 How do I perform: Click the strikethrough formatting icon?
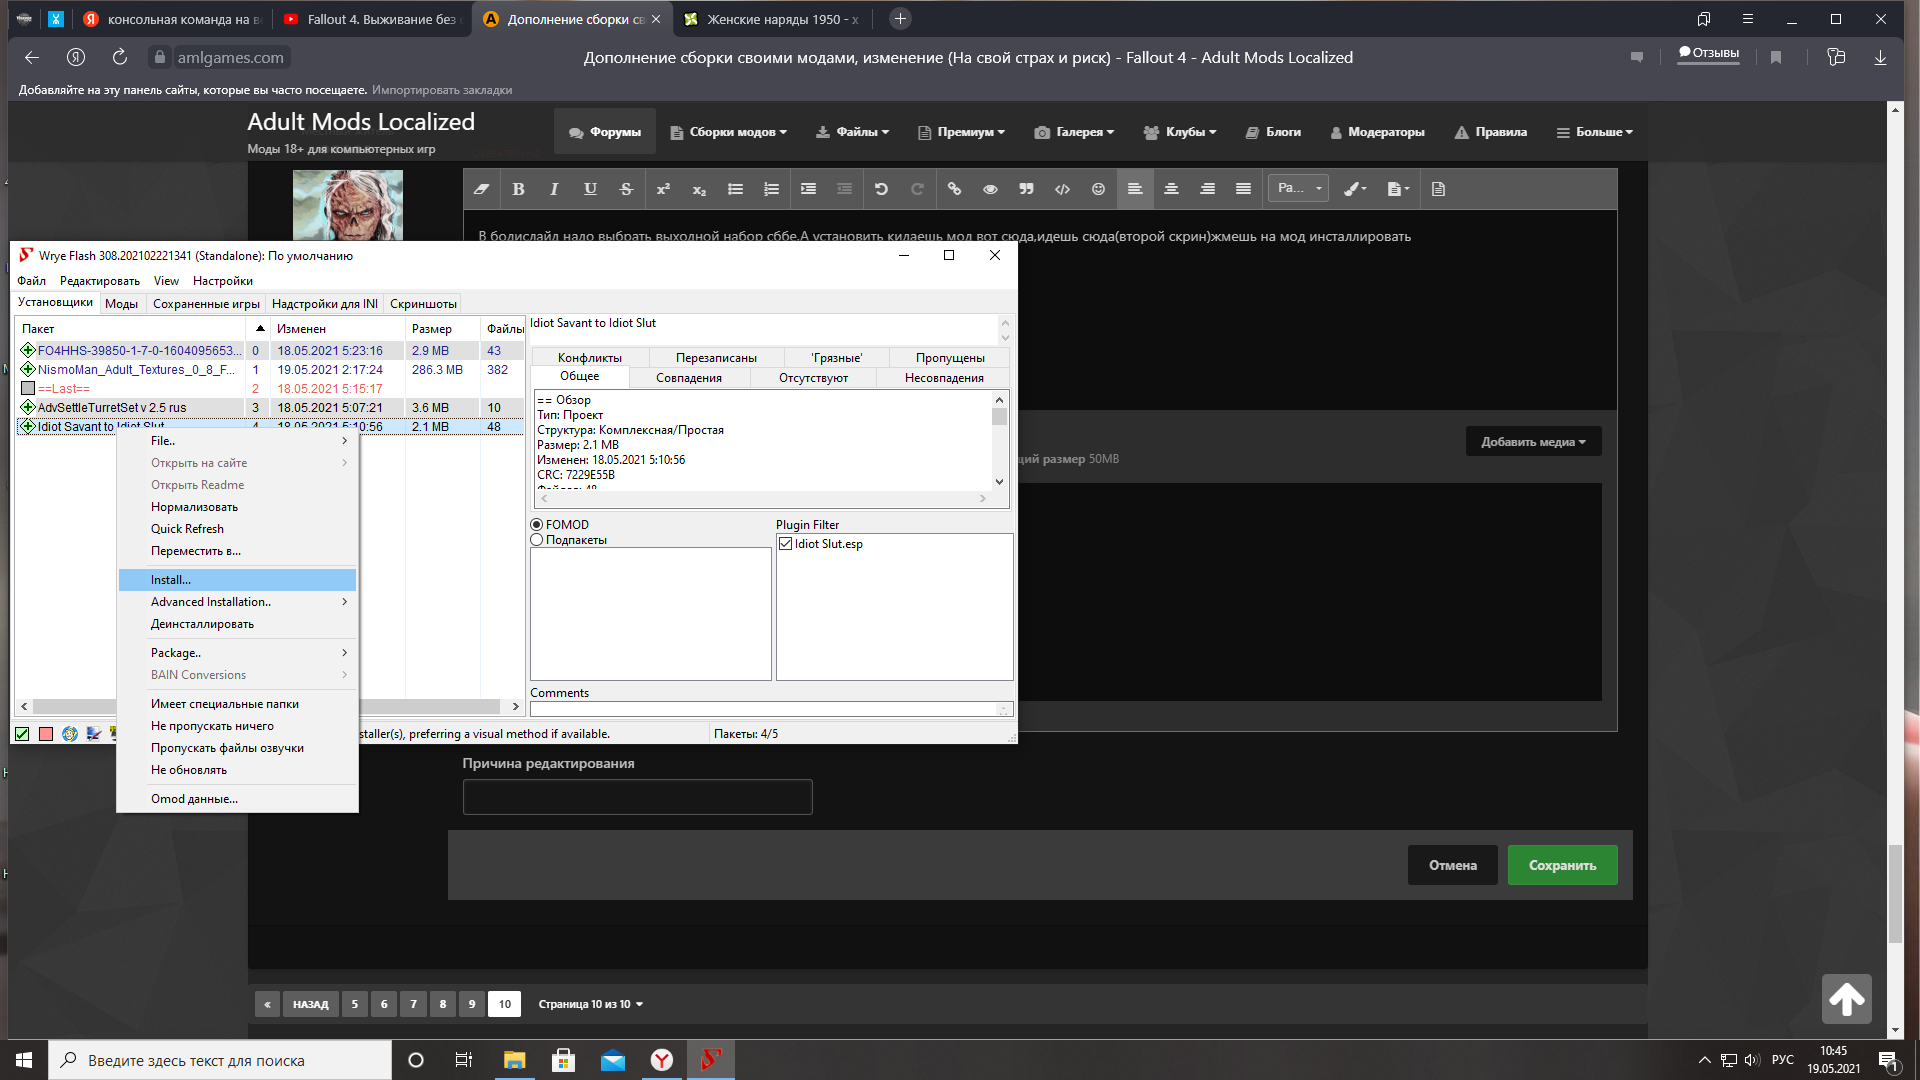pos(626,189)
